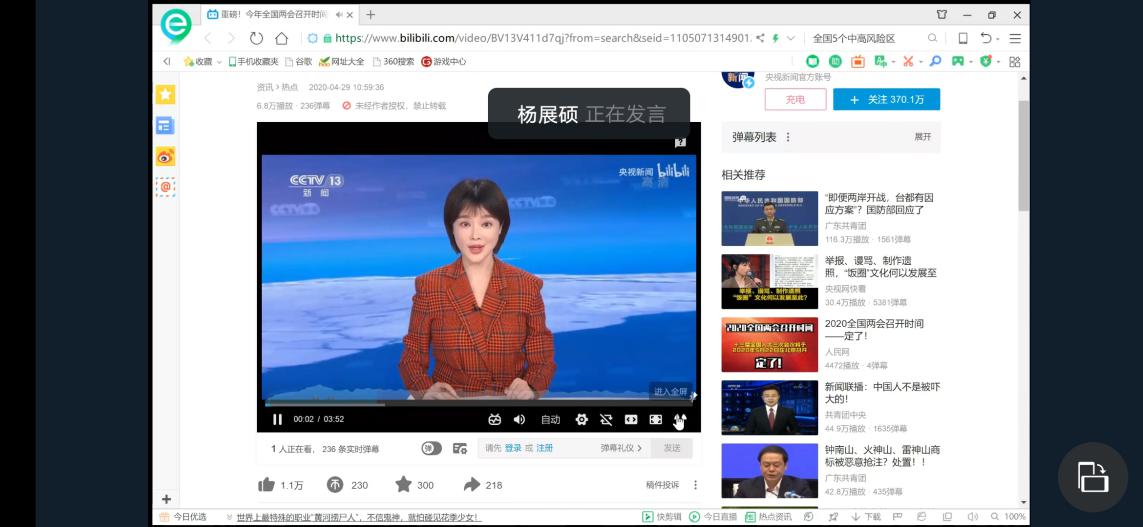
Task: Open the 360搜索 bookmark
Action: 394,61
